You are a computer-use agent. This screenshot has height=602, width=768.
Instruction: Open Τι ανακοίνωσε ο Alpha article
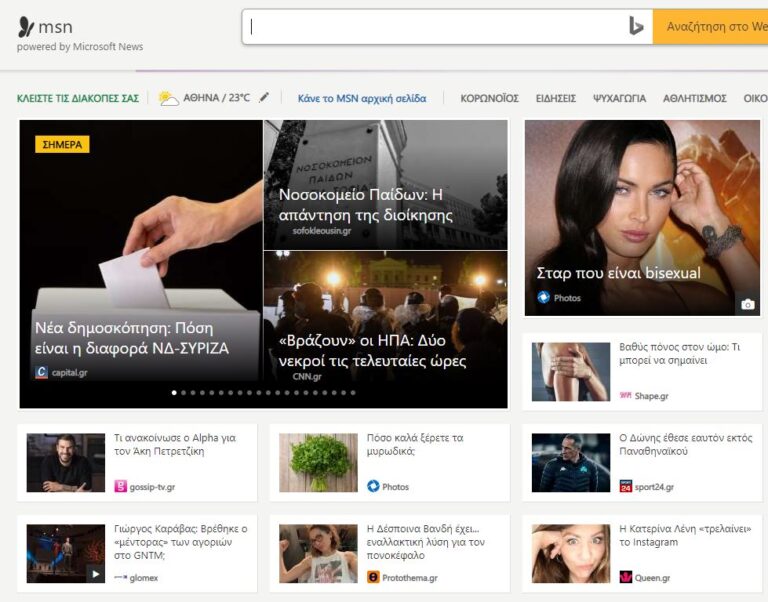point(175,444)
